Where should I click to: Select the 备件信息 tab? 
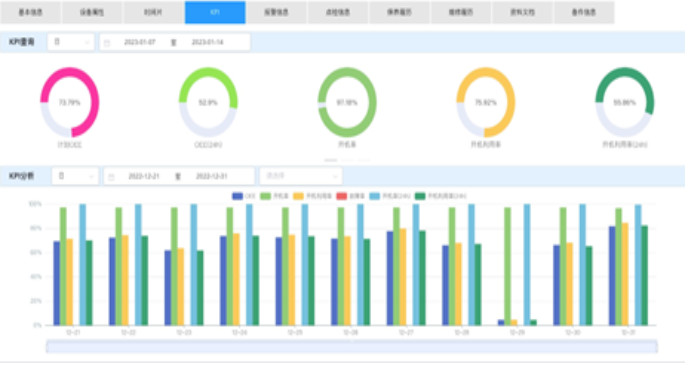pos(584,12)
